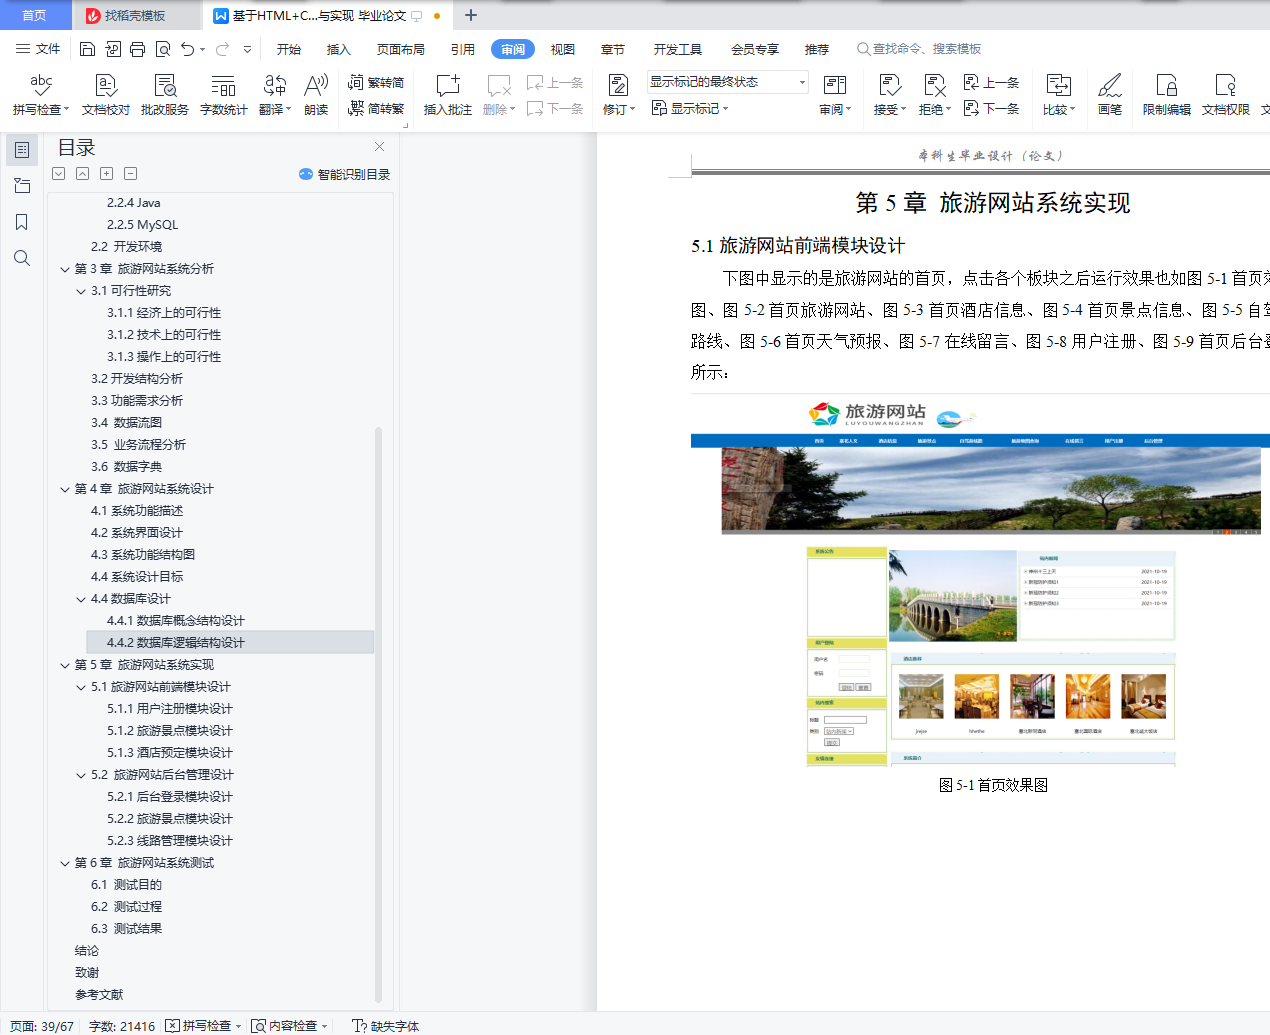Open the 修订 track changes tool
Screen dimensions: 1270x1035
pyautogui.click(x=618, y=95)
